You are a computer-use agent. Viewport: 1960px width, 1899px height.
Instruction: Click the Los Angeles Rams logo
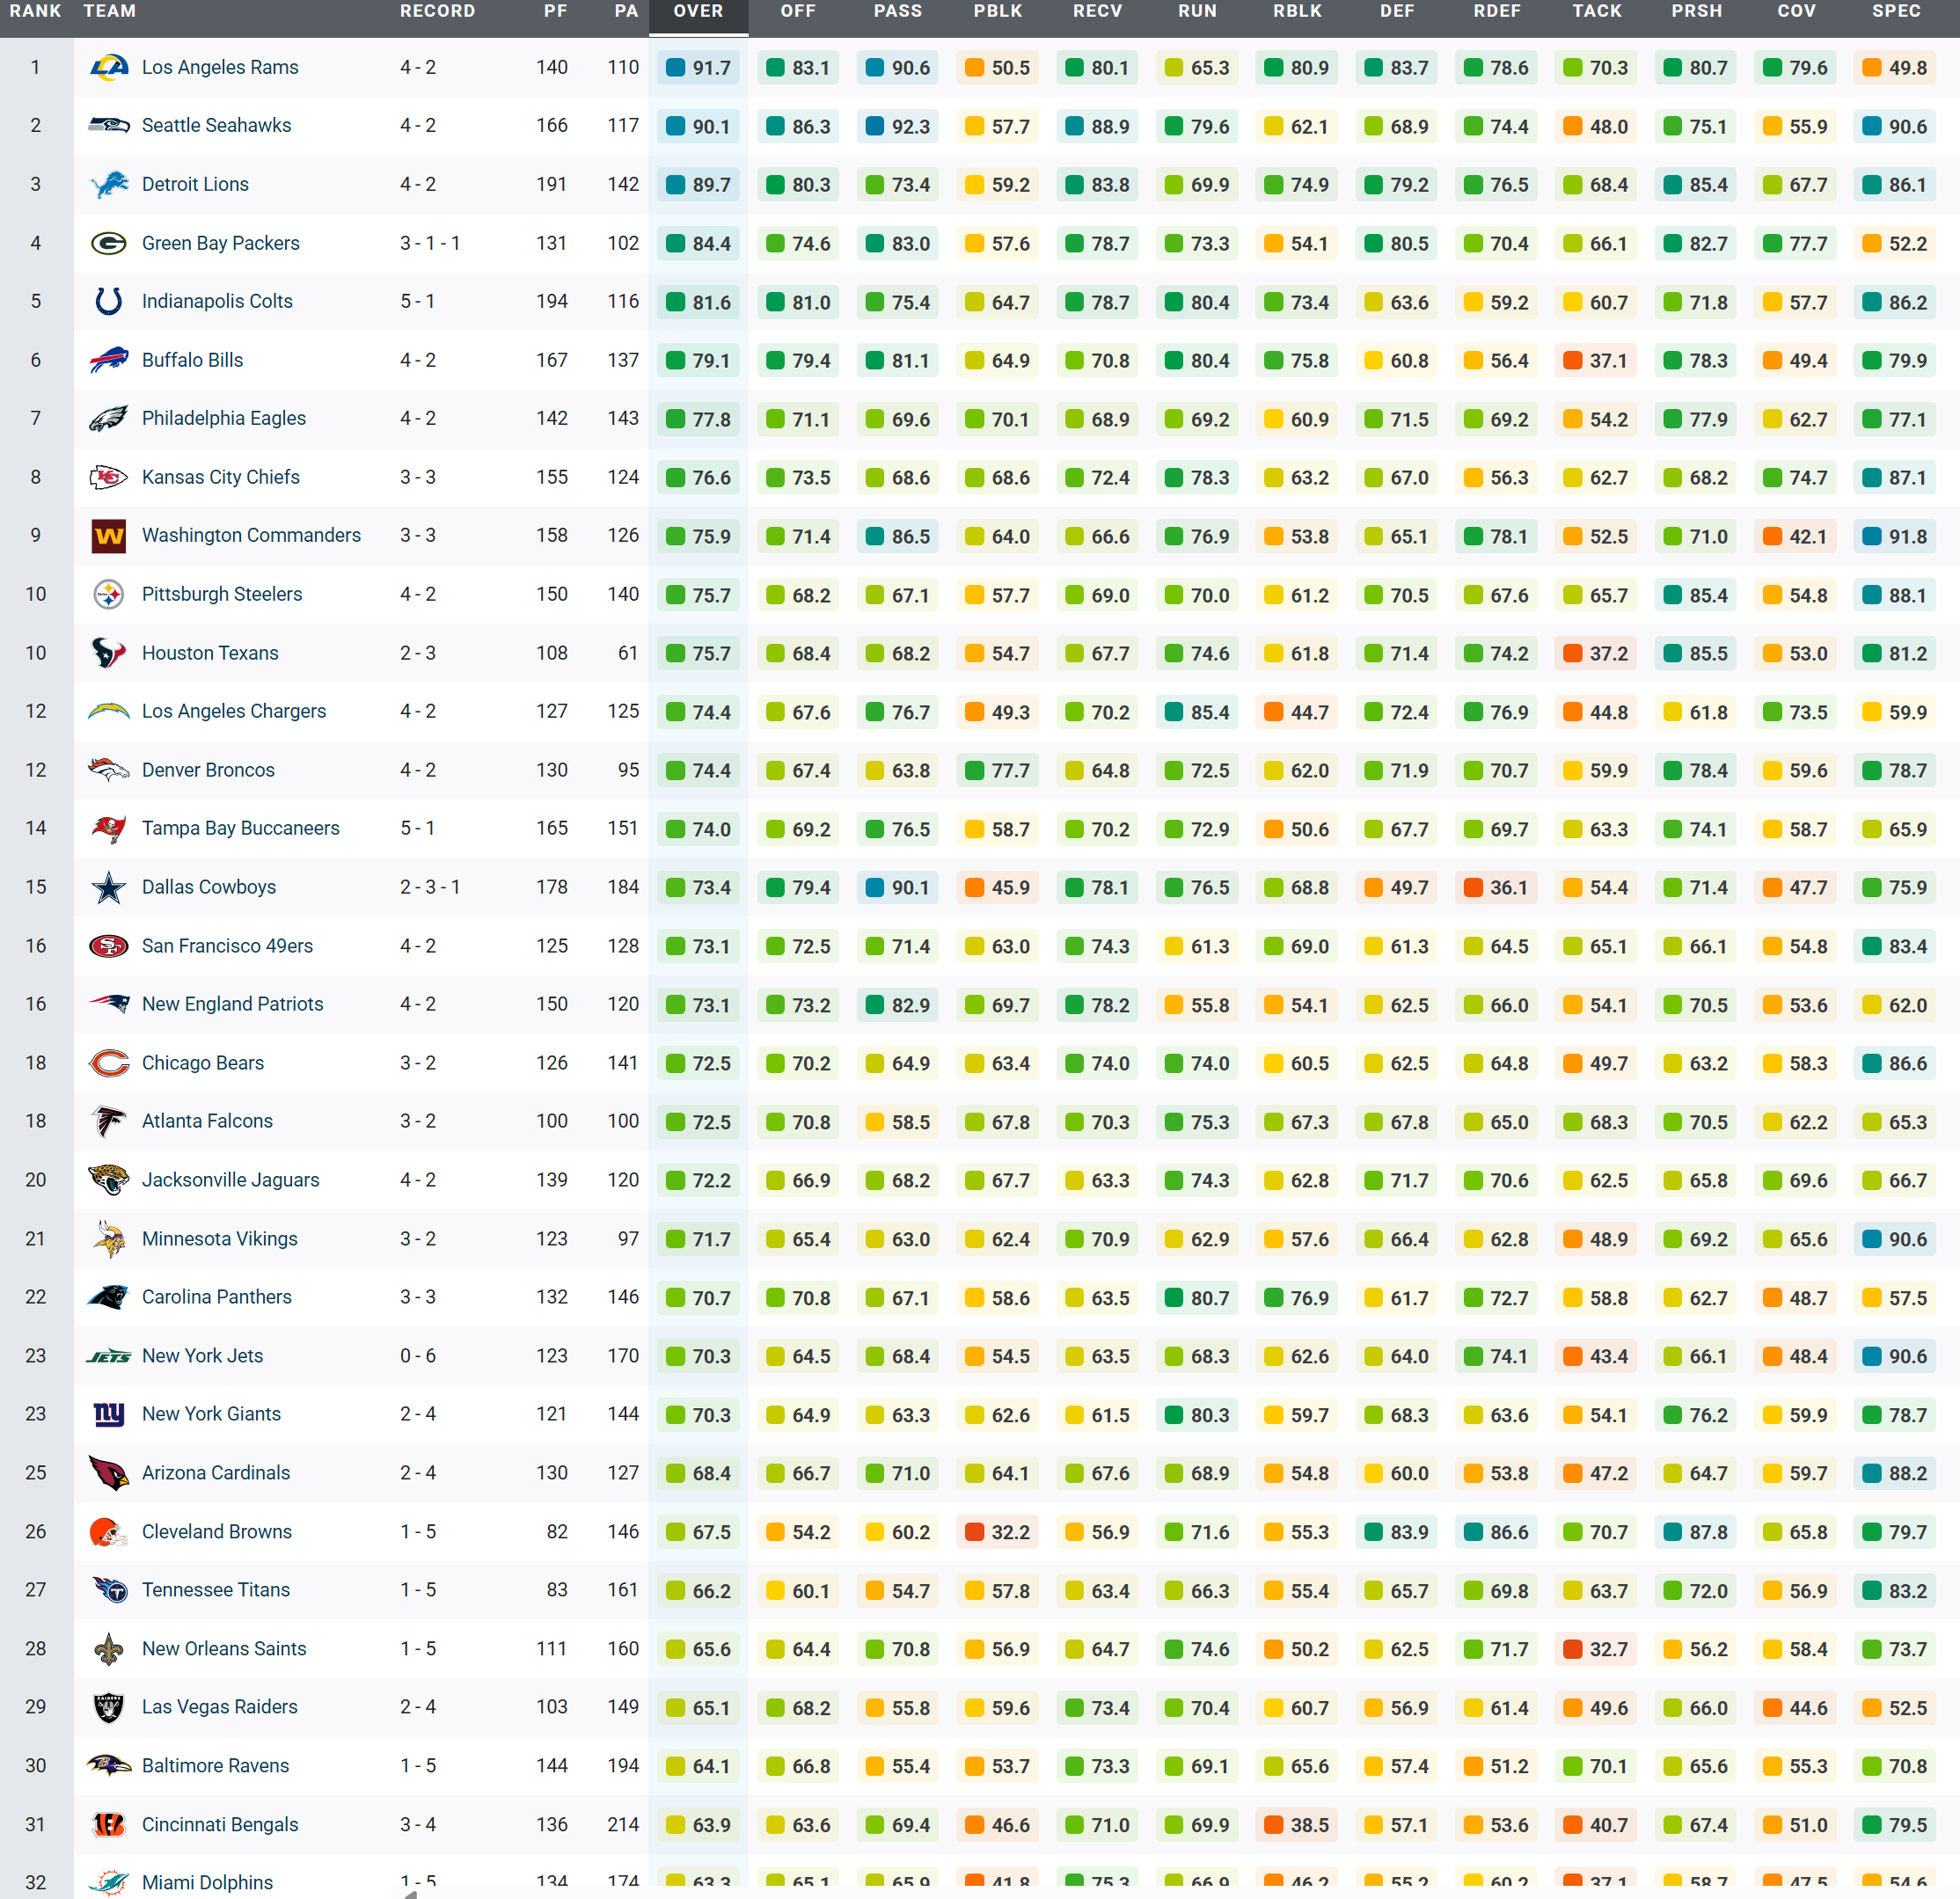click(x=109, y=67)
